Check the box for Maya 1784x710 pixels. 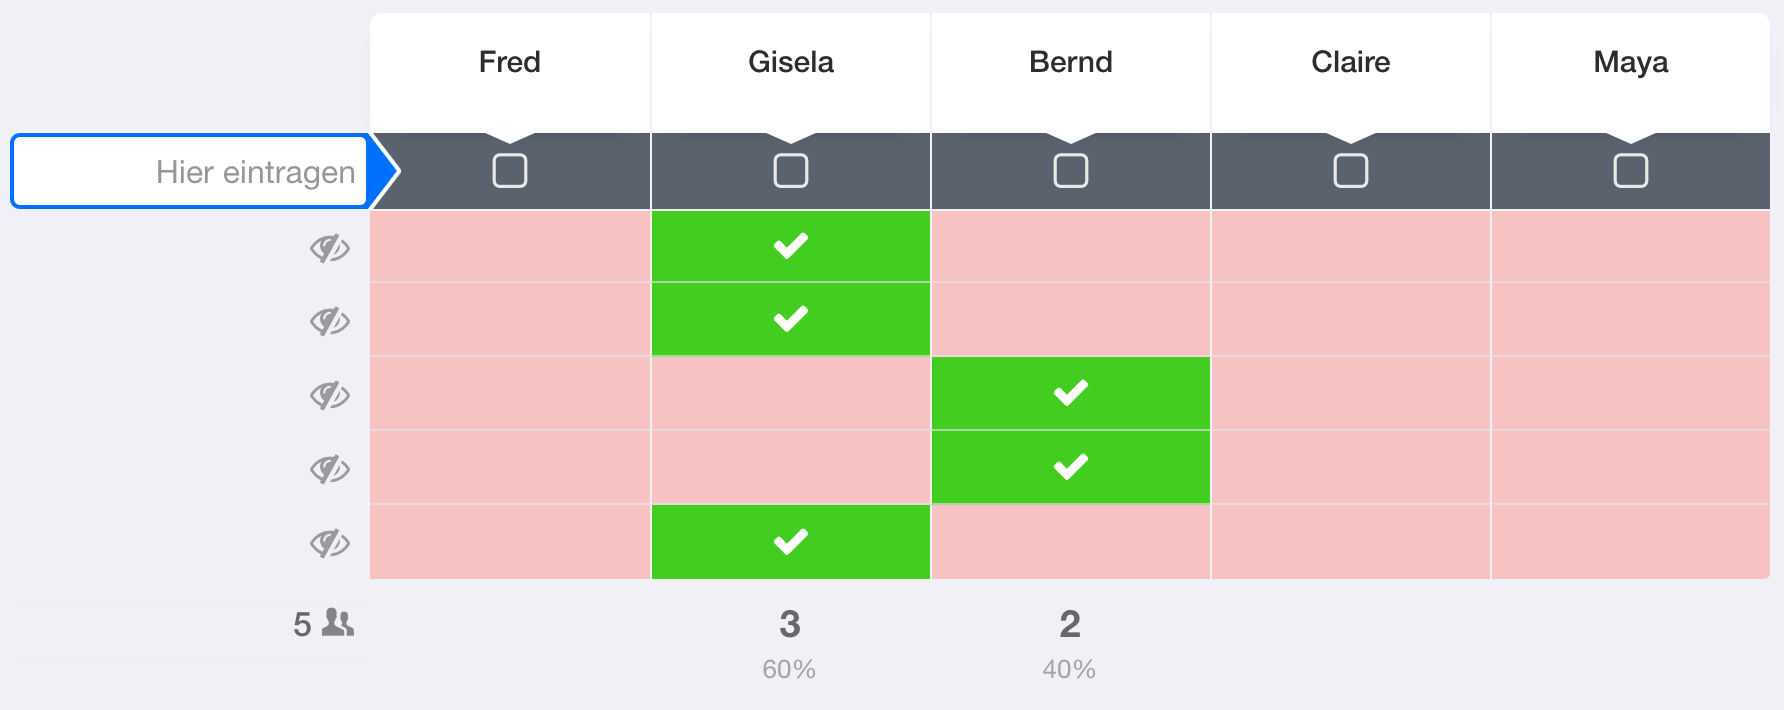click(1630, 171)
